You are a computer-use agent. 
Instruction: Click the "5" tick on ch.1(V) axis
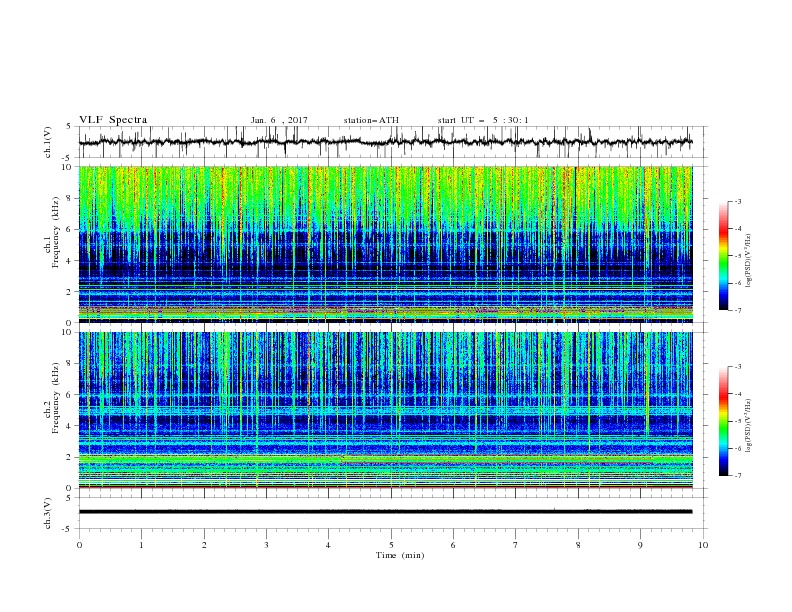70,127
